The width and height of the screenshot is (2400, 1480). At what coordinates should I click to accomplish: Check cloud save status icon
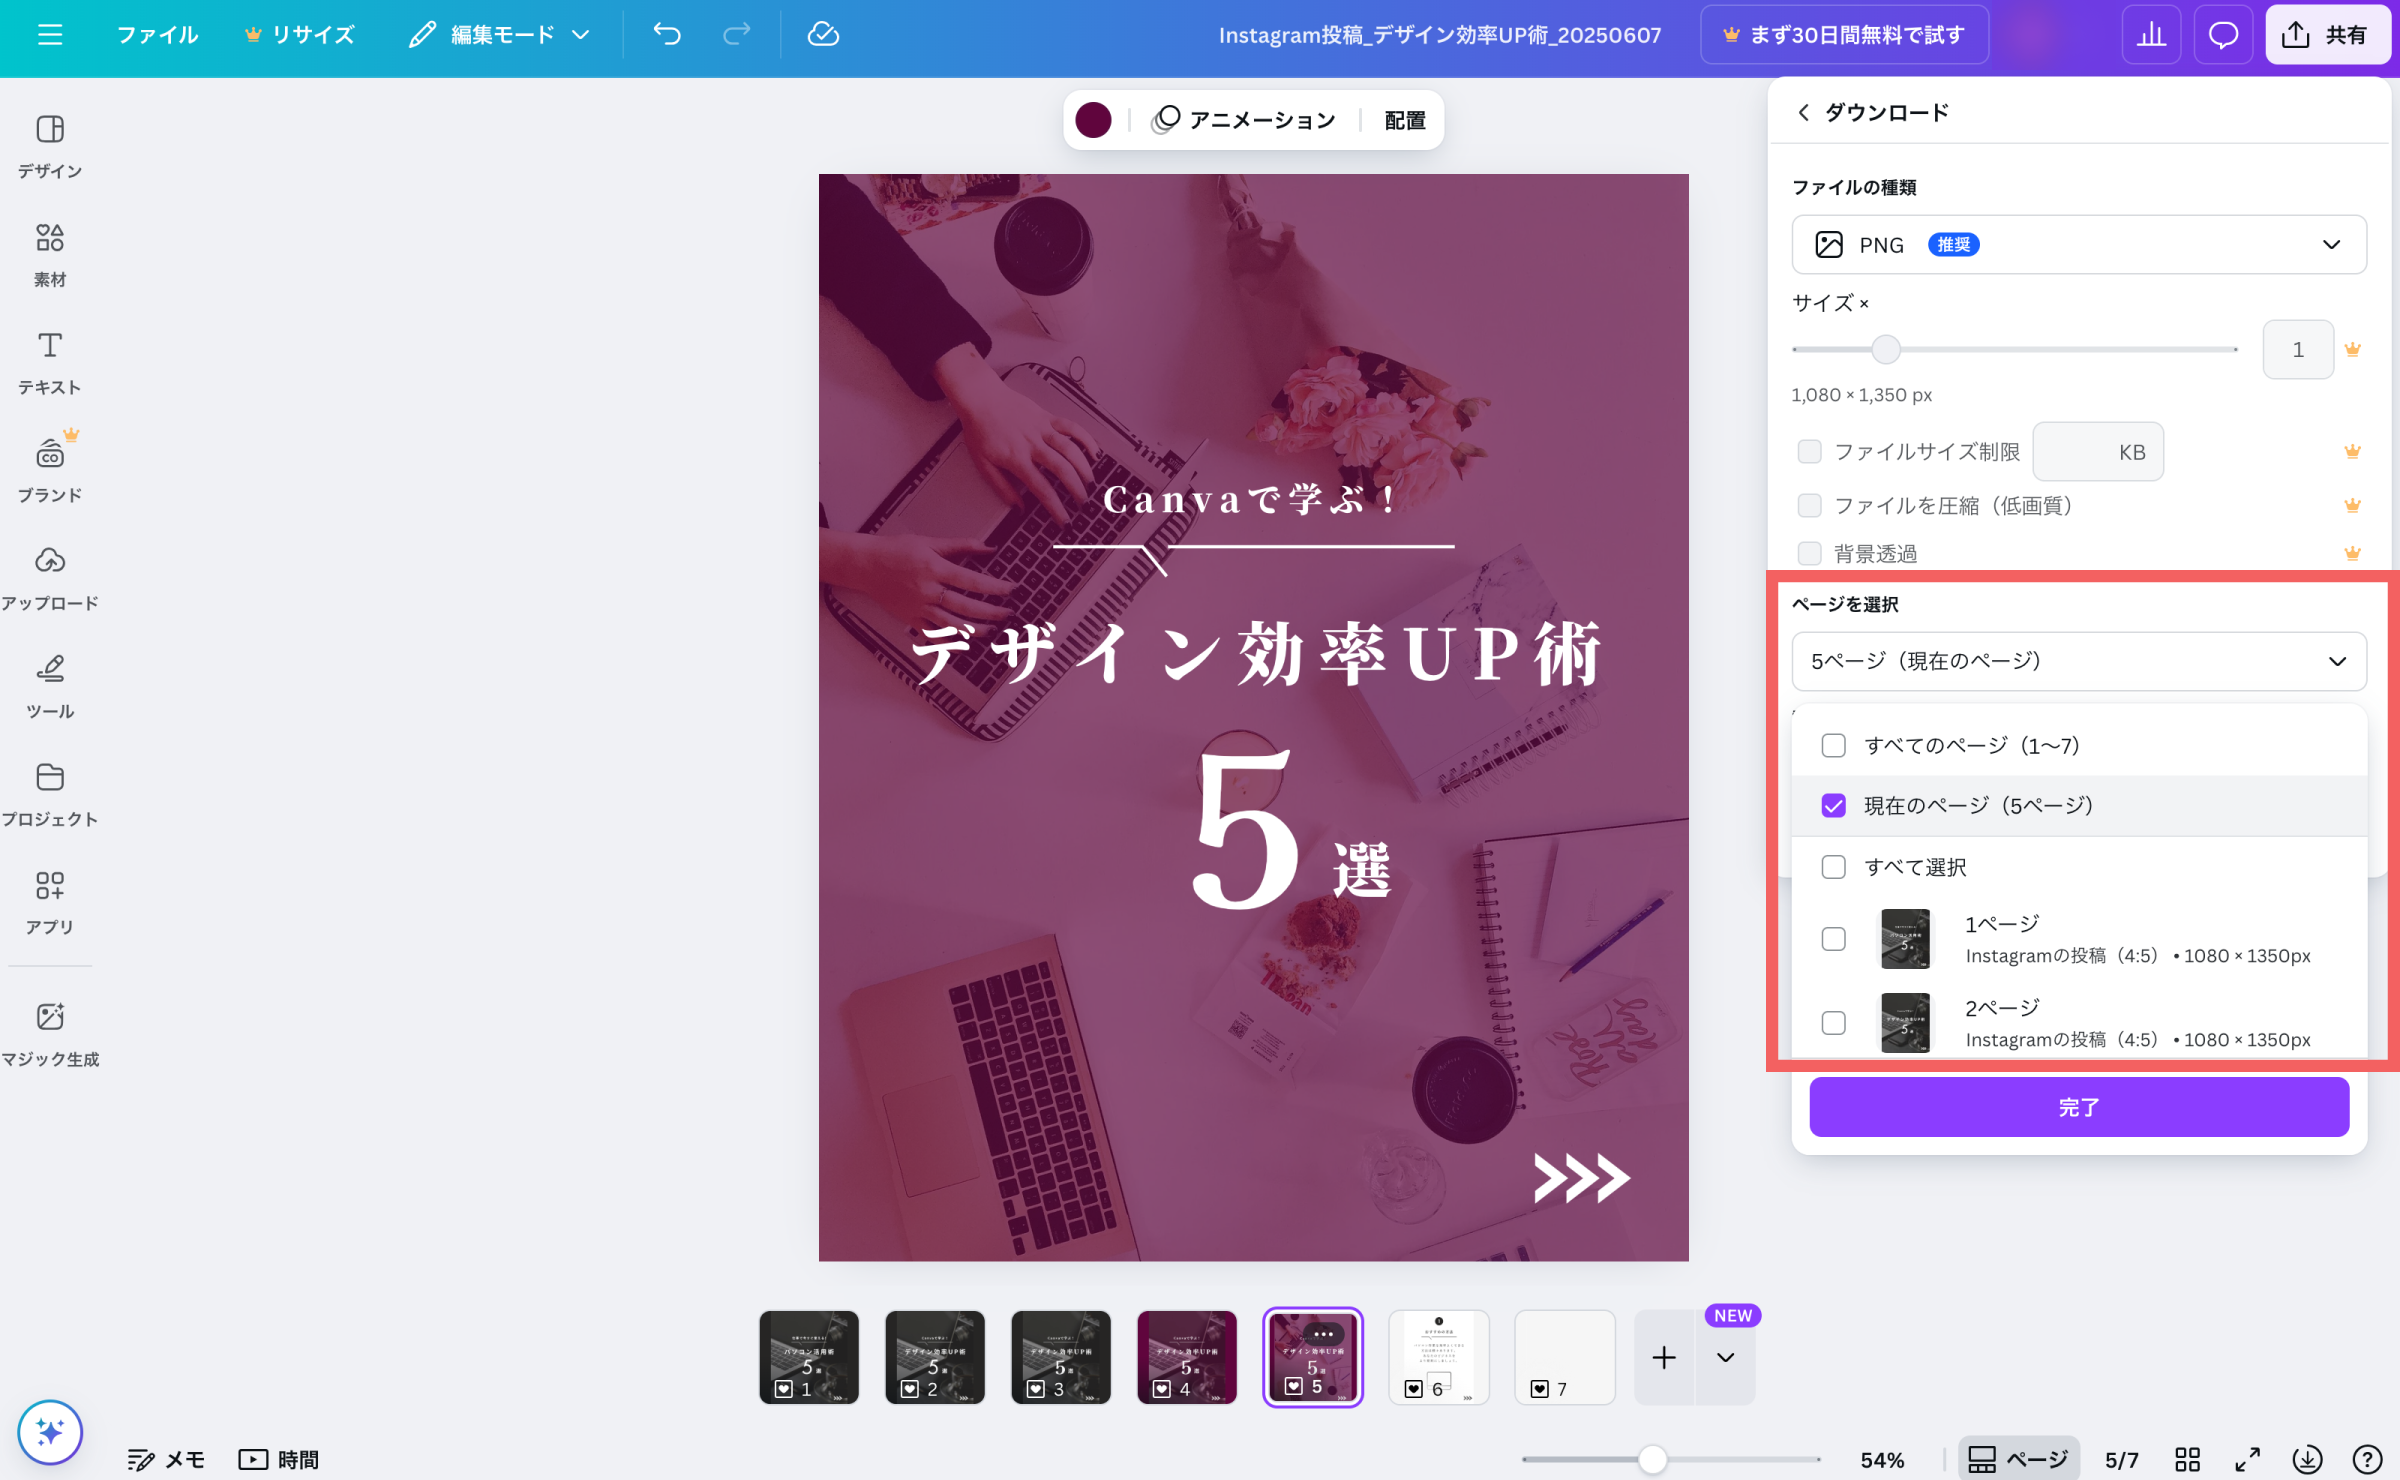pos(823,35)
